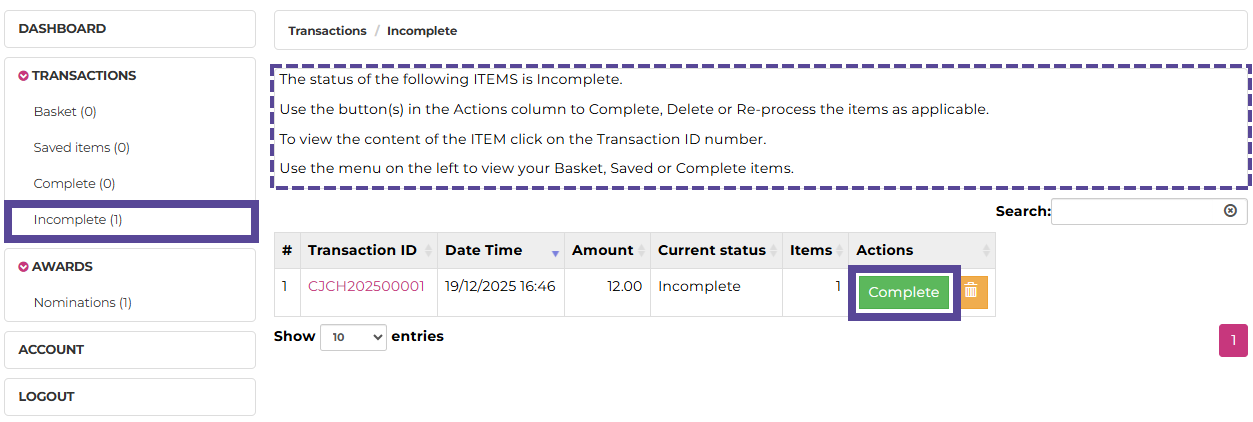Clear the search field with X icon
The height and width of the screenshot is (422, 1253).
[1230, 211]
